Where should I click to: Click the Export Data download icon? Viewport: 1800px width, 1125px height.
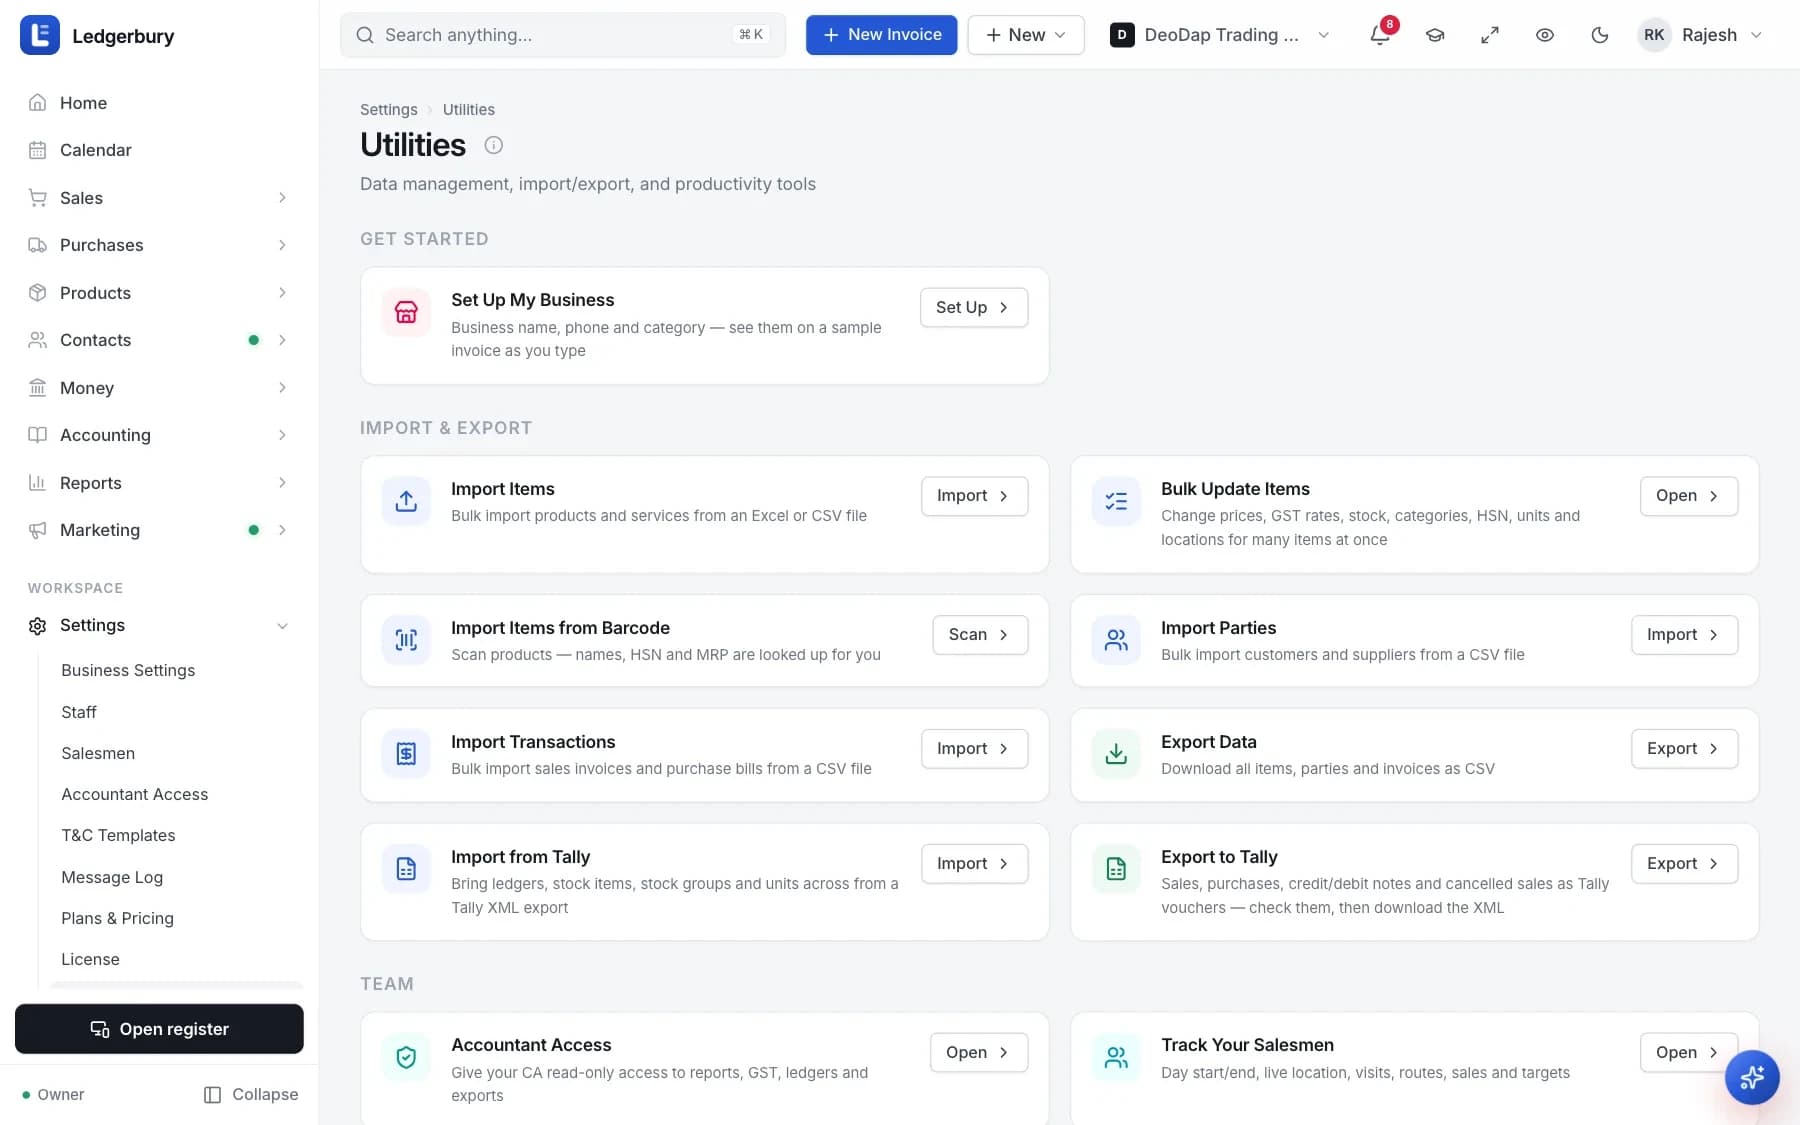click(x=1116, y=754)
